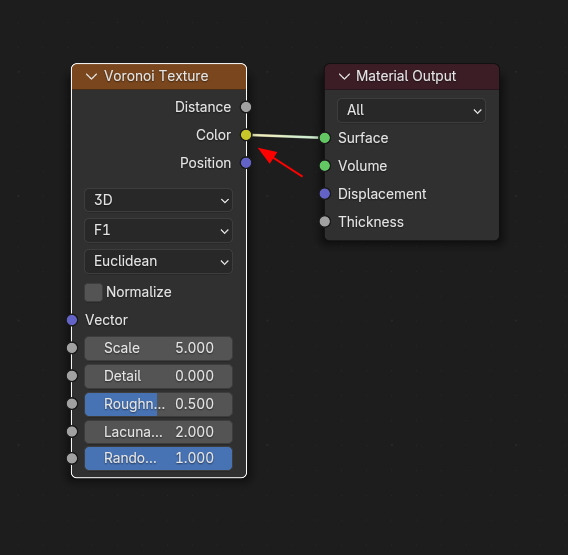The width and height of the screenshot is (568, 555).
Task: Click the Distance label text
Action: point(203,107)
